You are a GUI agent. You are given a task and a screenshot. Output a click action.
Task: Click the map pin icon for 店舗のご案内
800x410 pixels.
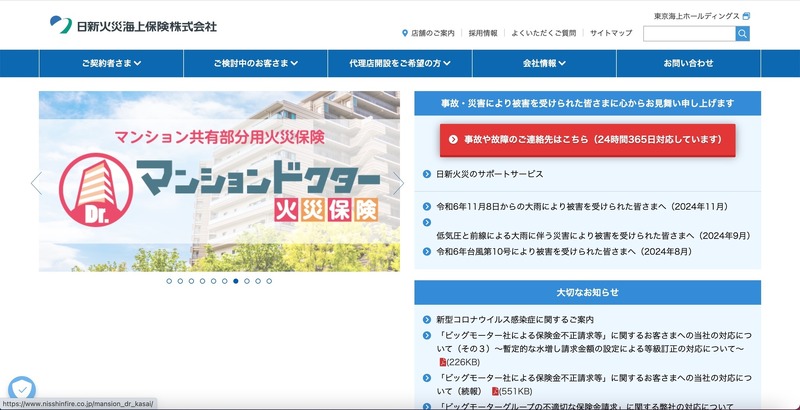coord(404,33)
